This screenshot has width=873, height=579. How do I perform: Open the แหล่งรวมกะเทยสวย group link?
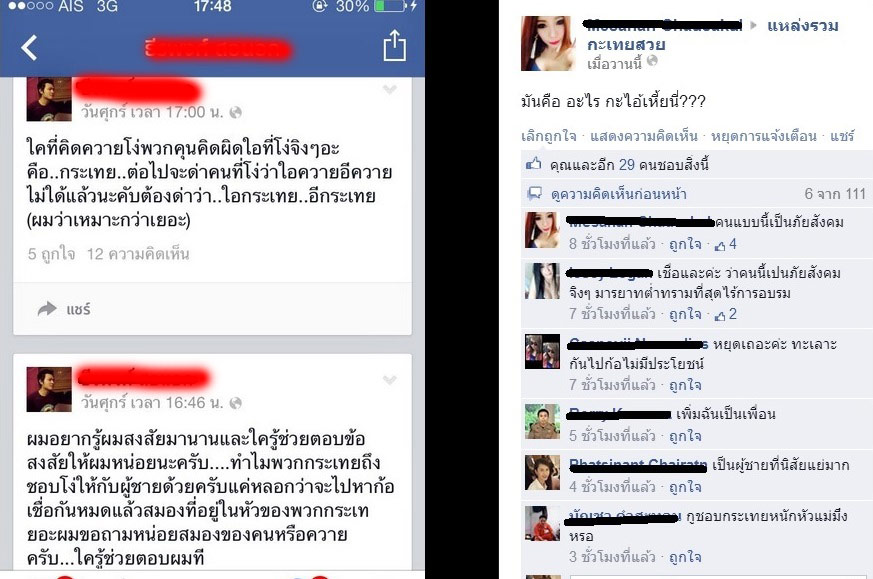click(713, 35)
